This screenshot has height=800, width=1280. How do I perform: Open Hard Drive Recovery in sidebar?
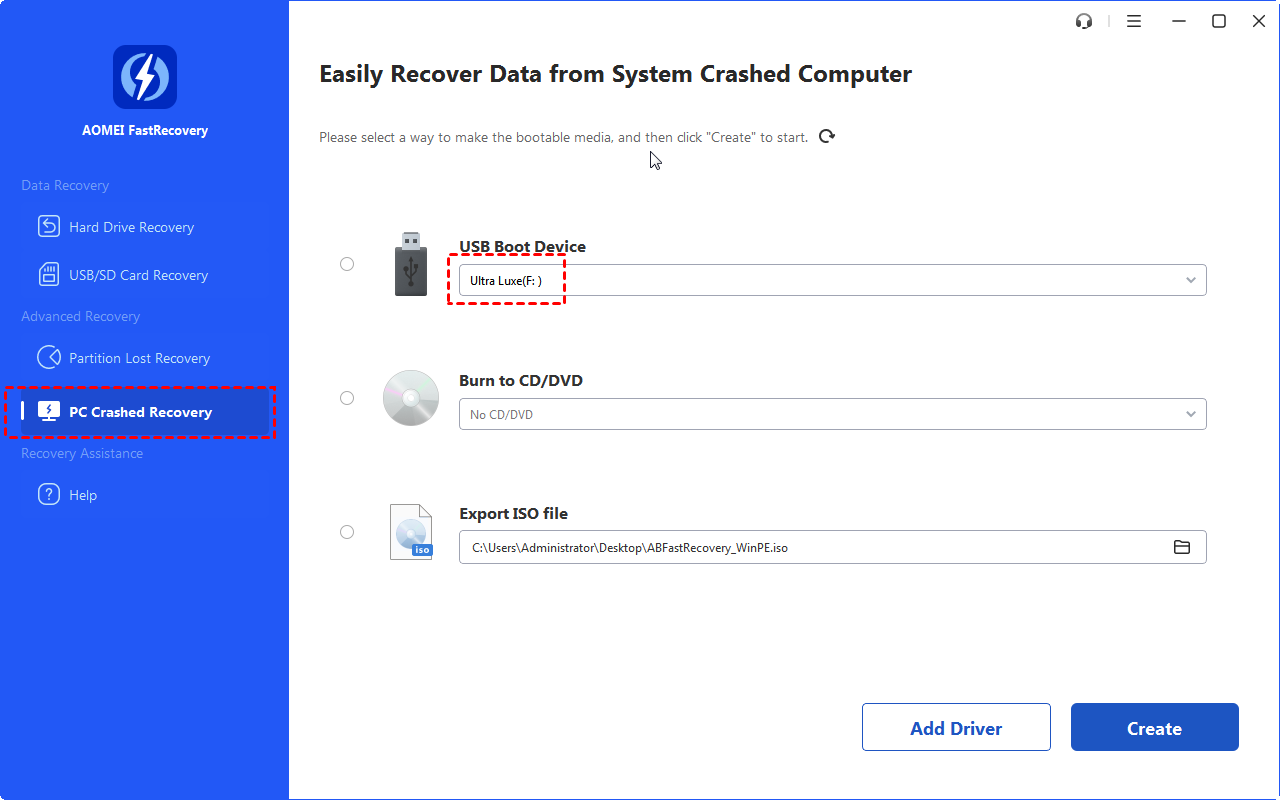131,227
